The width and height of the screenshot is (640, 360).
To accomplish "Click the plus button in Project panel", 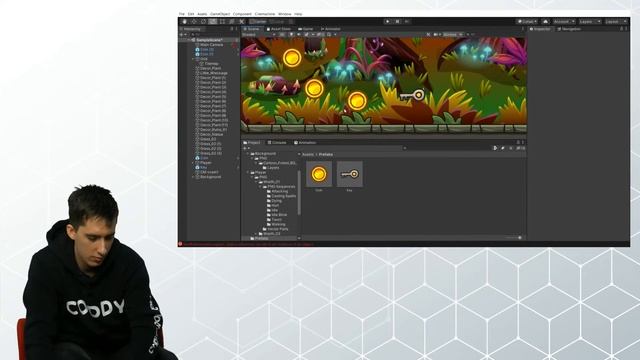I will pos(245,148).
